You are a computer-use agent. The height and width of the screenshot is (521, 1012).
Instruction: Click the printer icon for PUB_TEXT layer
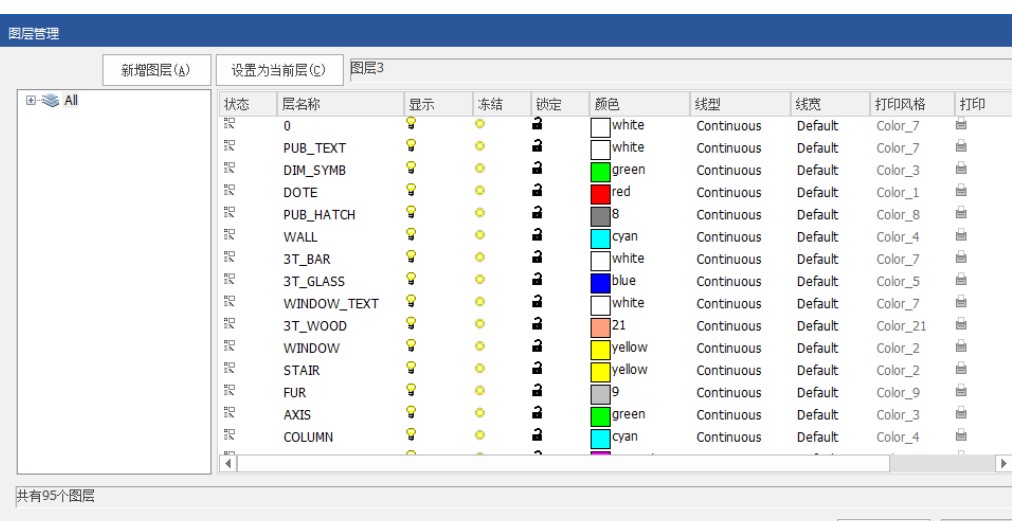[961, 147]
